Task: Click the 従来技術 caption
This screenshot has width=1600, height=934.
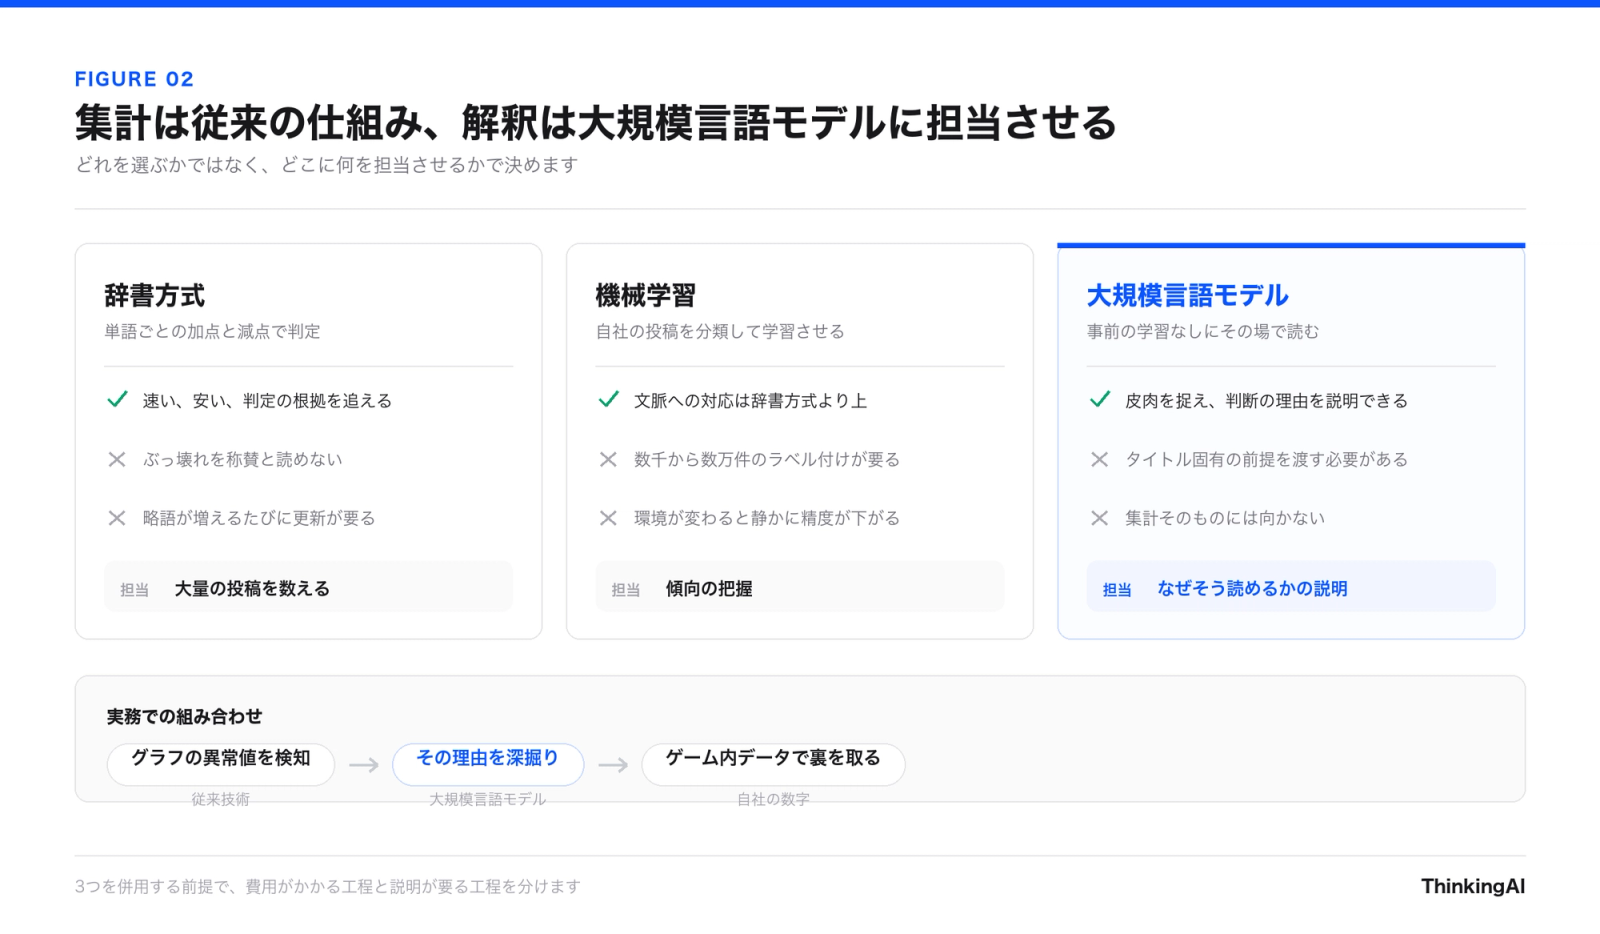Action: pyautogui.click(x=221, y=799)
